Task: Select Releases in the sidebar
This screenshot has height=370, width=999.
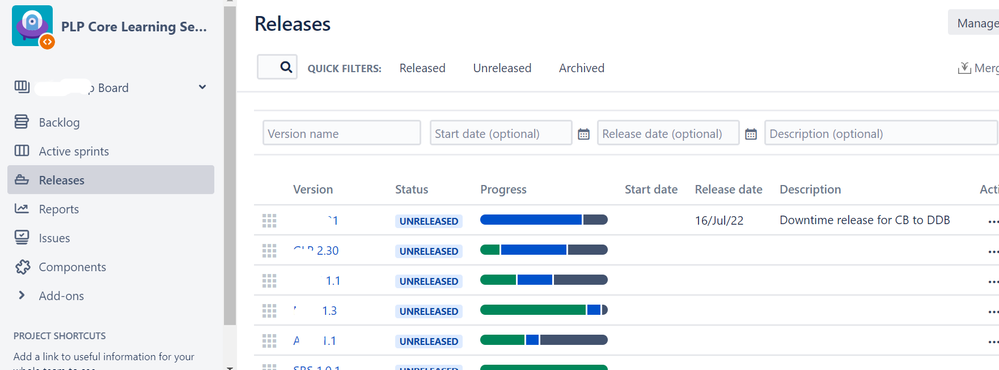Action: click(x=111, y=180)
